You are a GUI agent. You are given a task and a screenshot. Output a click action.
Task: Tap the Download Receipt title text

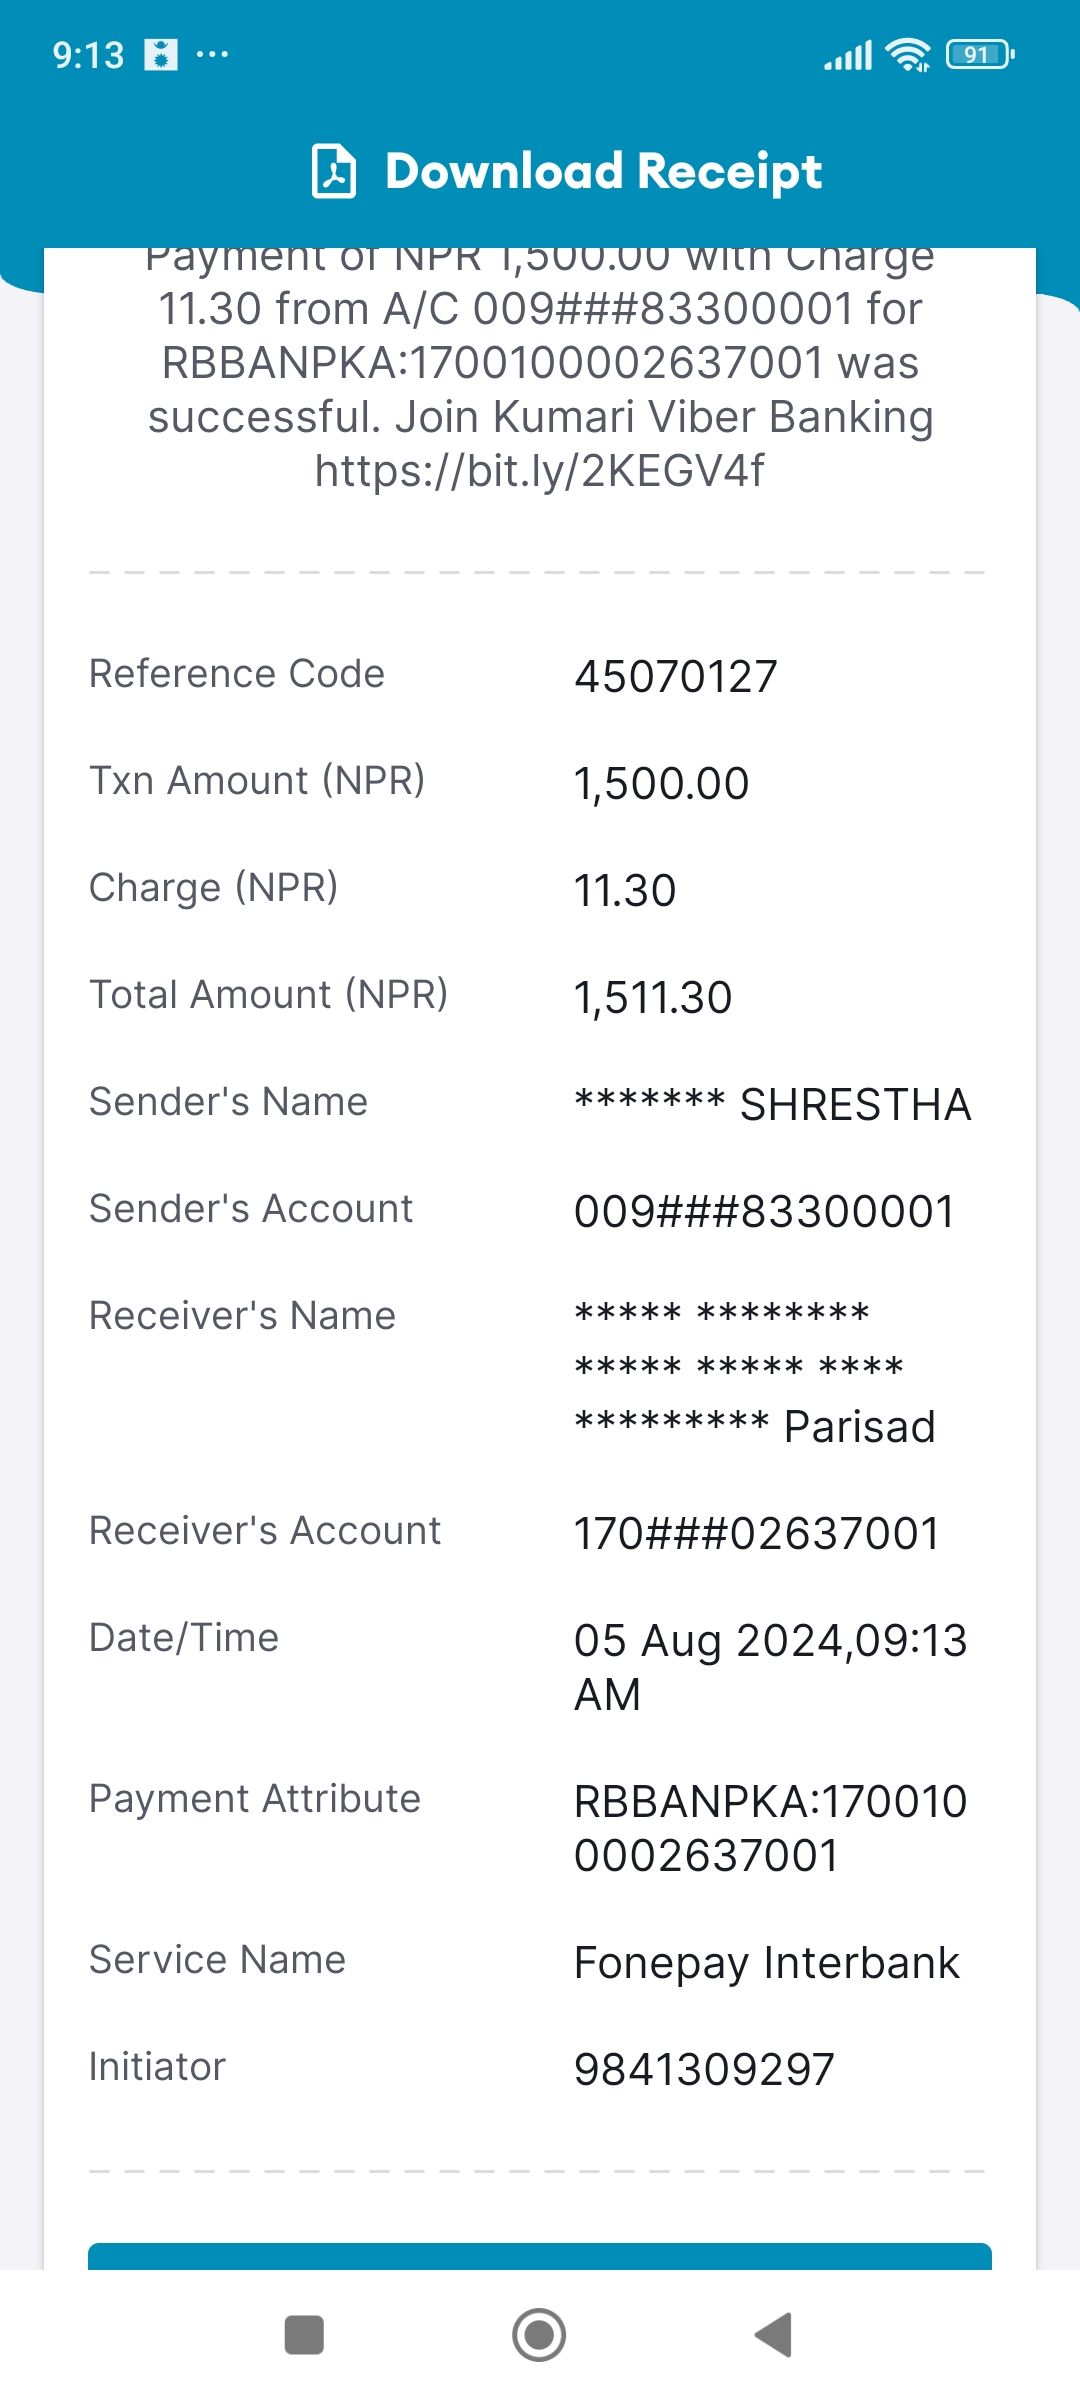click(x=603, y=171)
